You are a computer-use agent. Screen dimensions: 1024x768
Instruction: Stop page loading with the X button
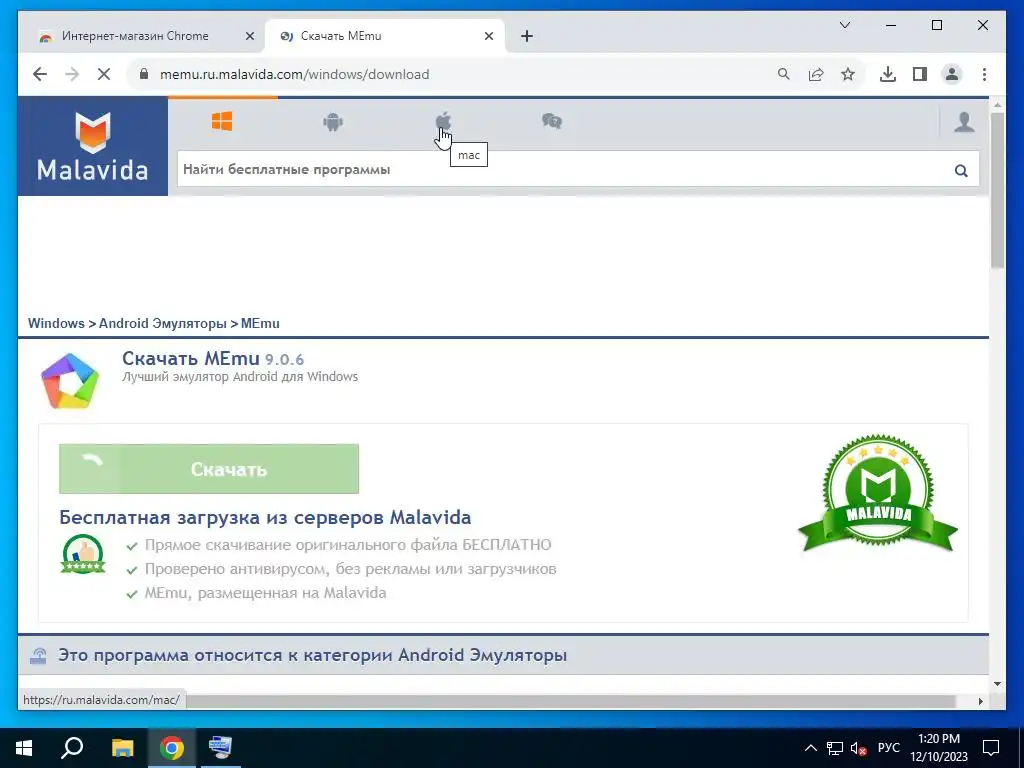pyautogui.click(x=104, y=74)
